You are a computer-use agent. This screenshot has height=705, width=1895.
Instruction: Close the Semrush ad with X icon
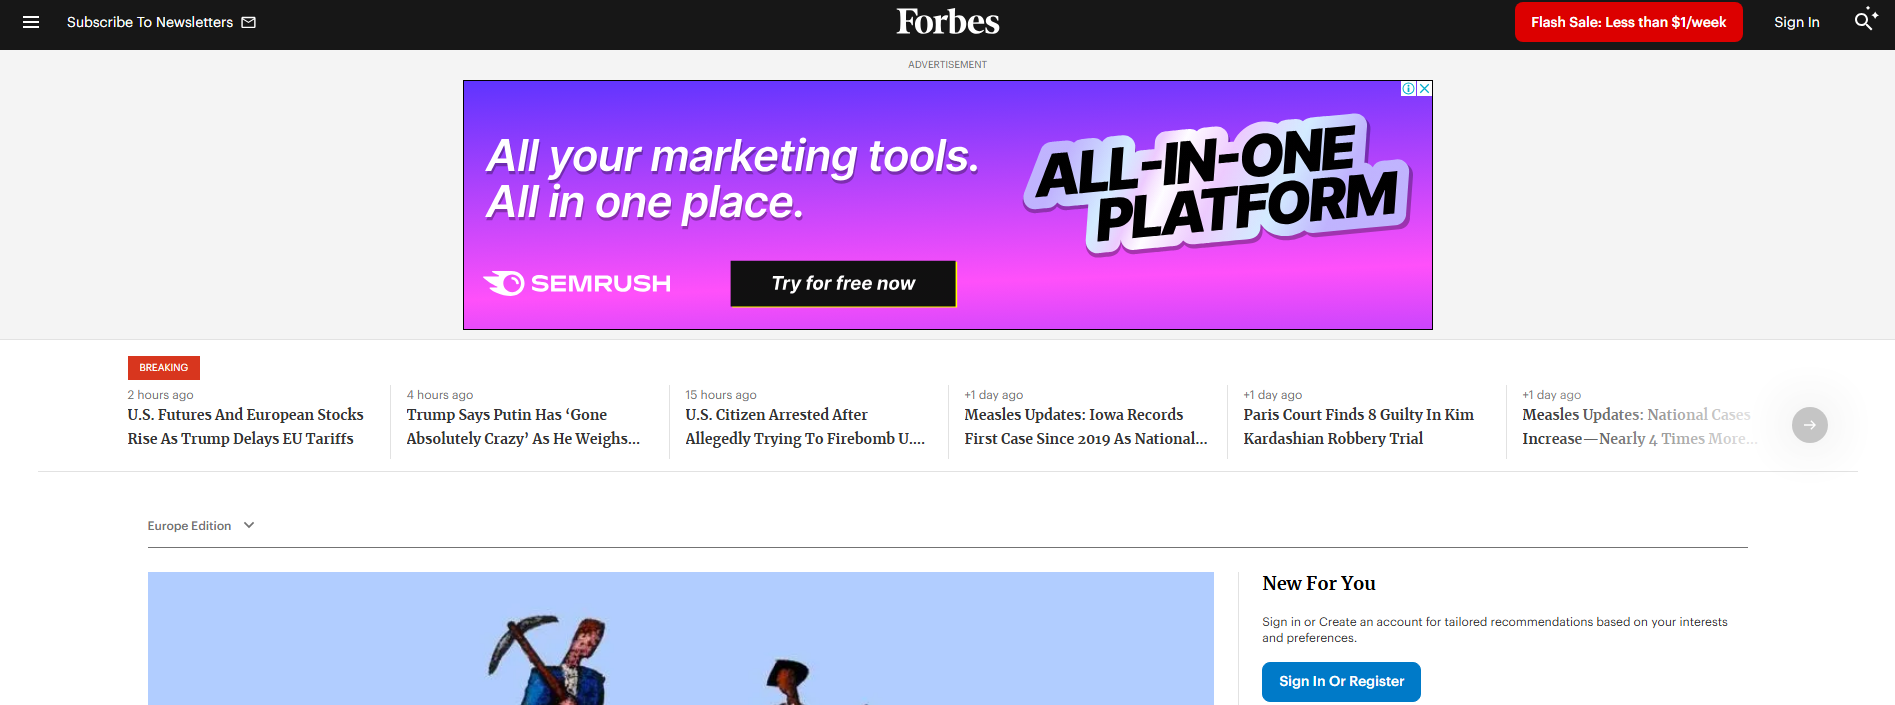(1424, 89)
